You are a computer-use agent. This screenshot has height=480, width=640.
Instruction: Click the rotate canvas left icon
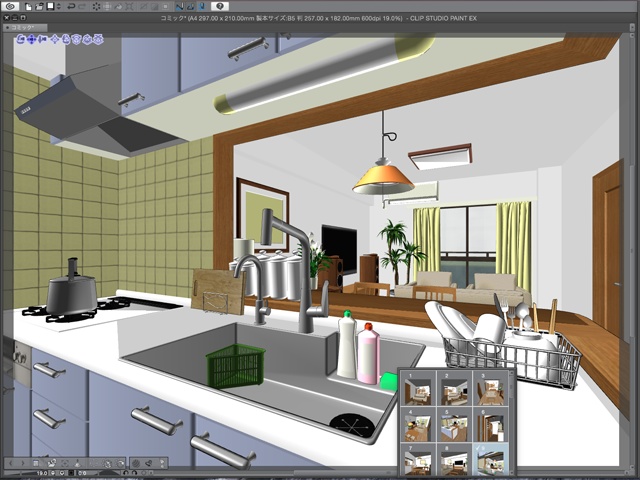click(x=126, y=473)
